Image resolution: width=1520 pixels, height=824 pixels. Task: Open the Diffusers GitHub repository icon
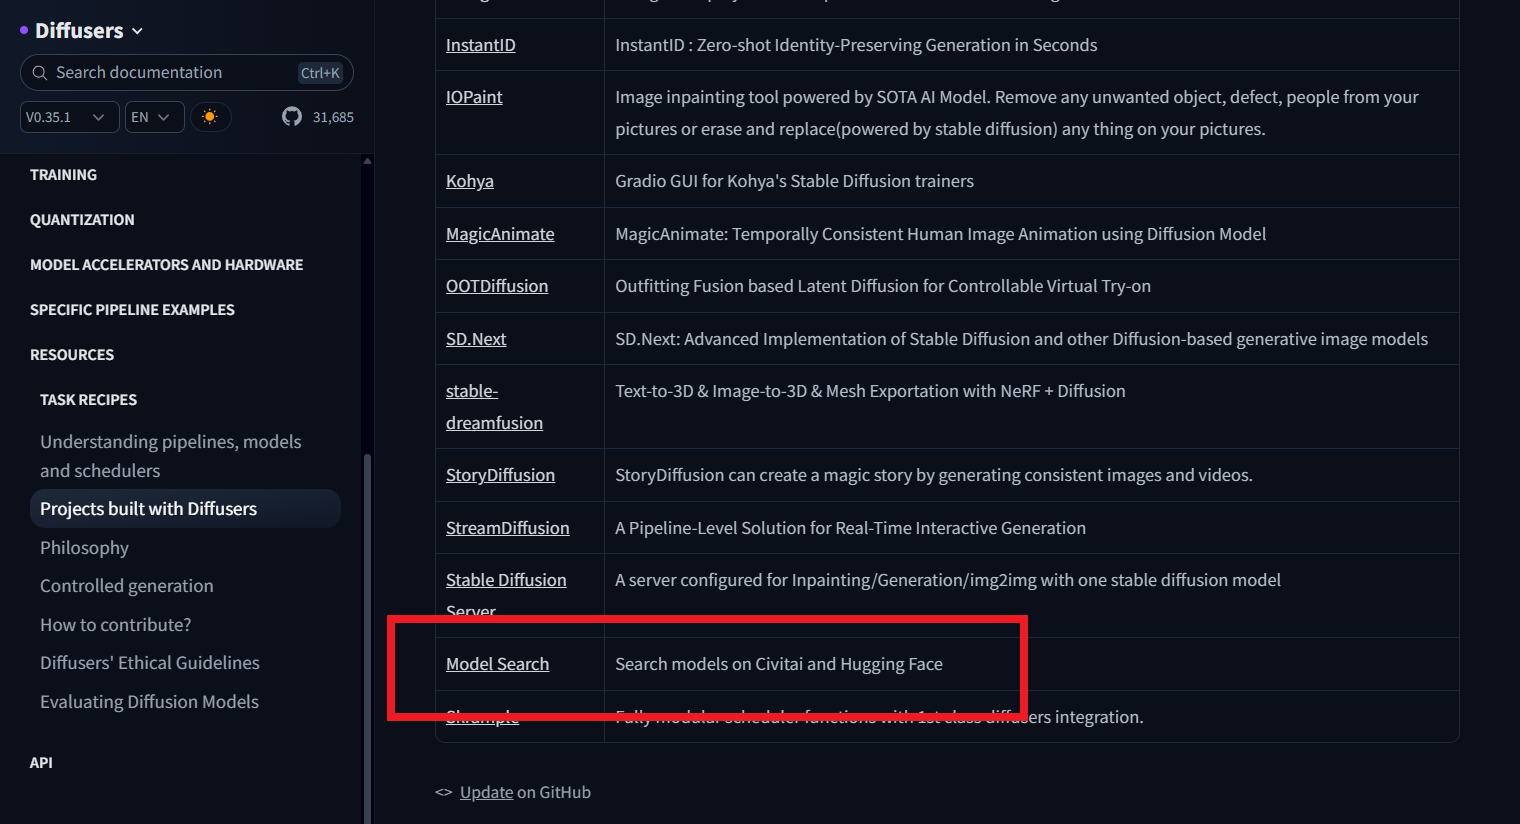coord(292,117)
